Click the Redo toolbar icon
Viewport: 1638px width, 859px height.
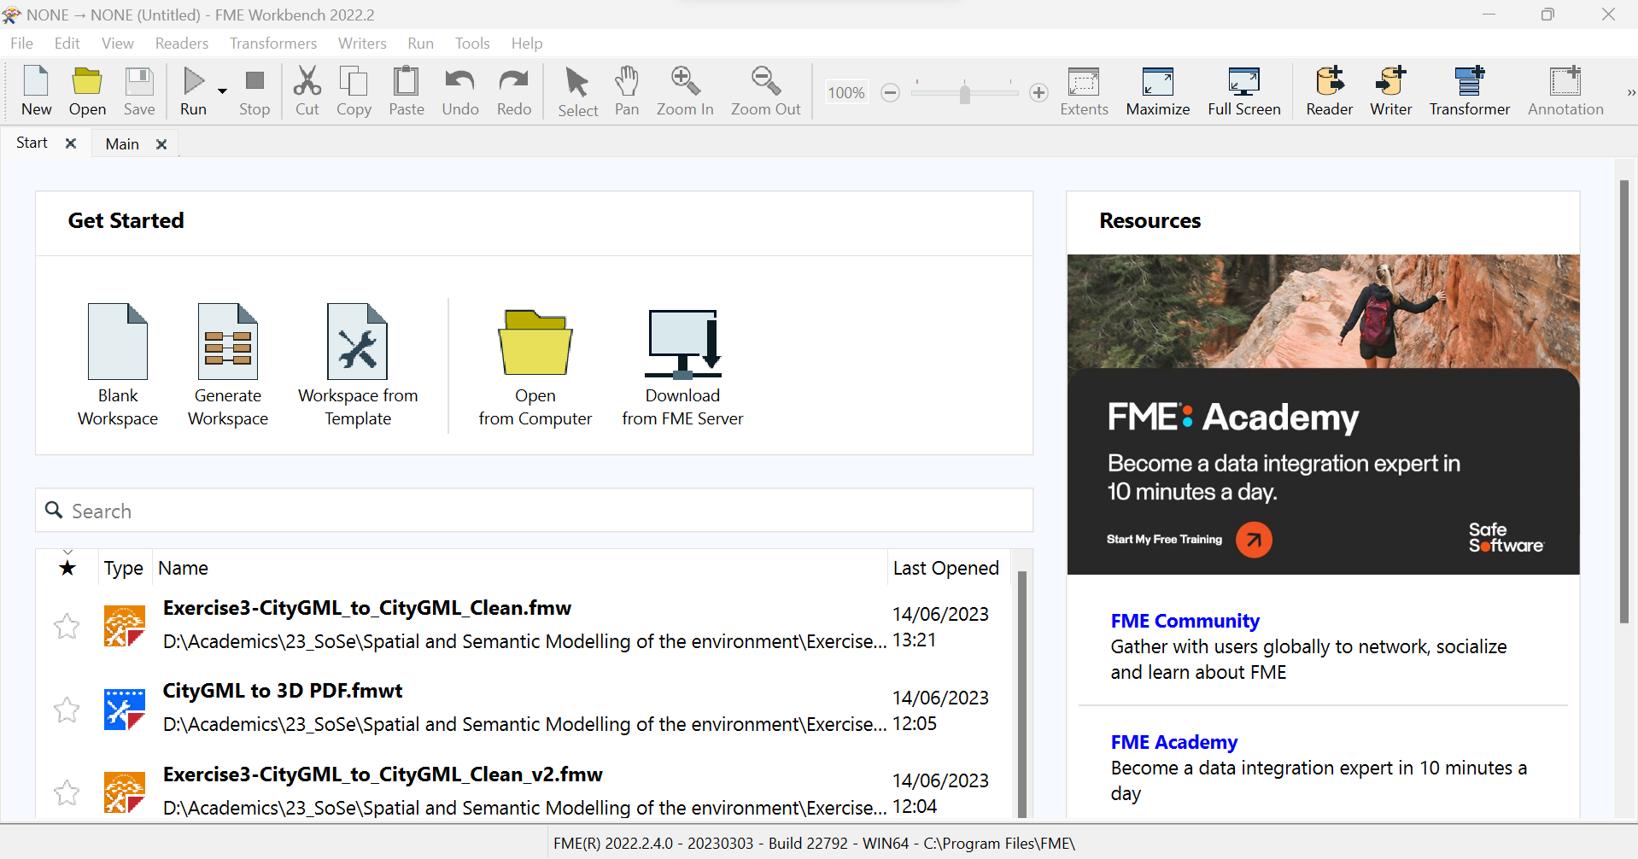[514, 91]
